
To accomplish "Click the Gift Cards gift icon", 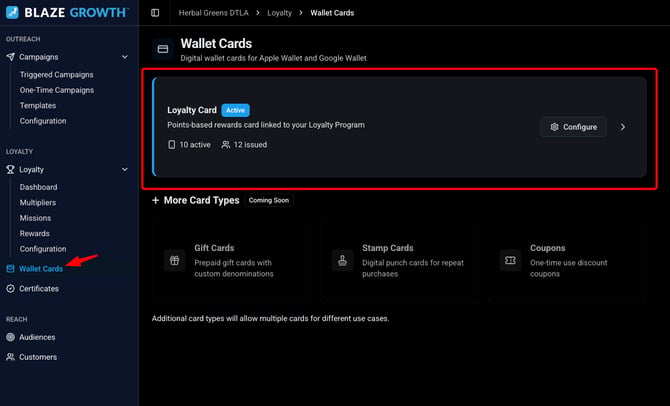I will pos(174,260).
